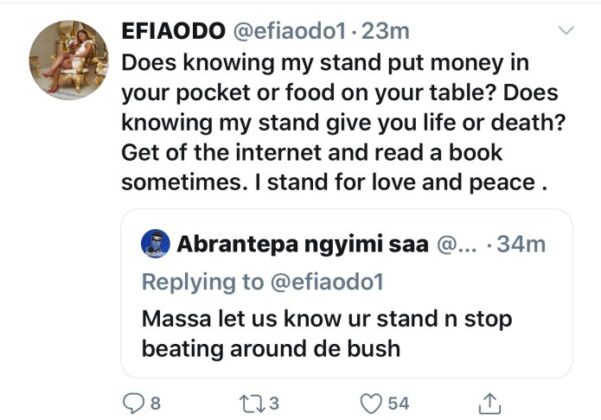Click the EFIAODO display name
This screenshot has width=601, height=420.
pyautogui.click(x=174, y=32)
